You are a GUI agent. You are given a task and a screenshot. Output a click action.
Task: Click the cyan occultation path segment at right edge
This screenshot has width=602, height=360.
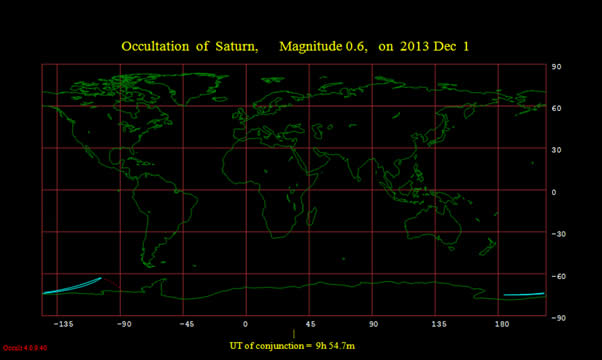tap(524, 294)
